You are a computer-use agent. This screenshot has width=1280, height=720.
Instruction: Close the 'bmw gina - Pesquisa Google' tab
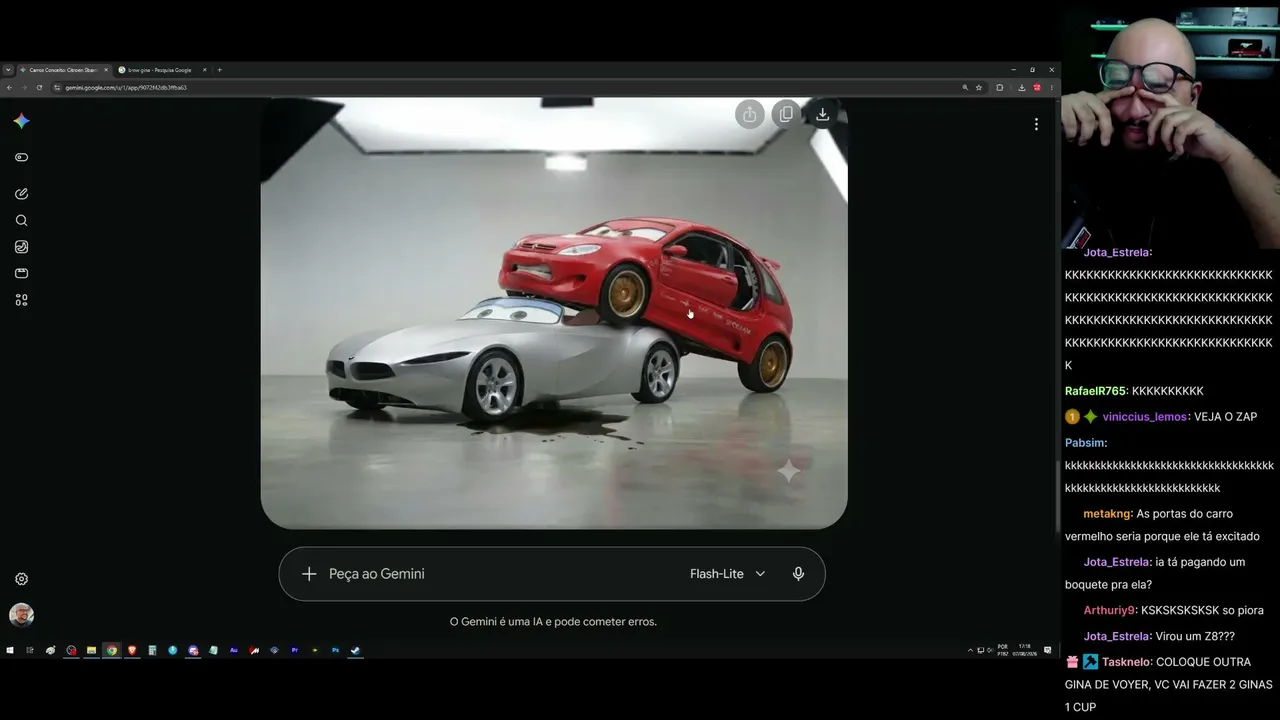(x=205, y=70)
